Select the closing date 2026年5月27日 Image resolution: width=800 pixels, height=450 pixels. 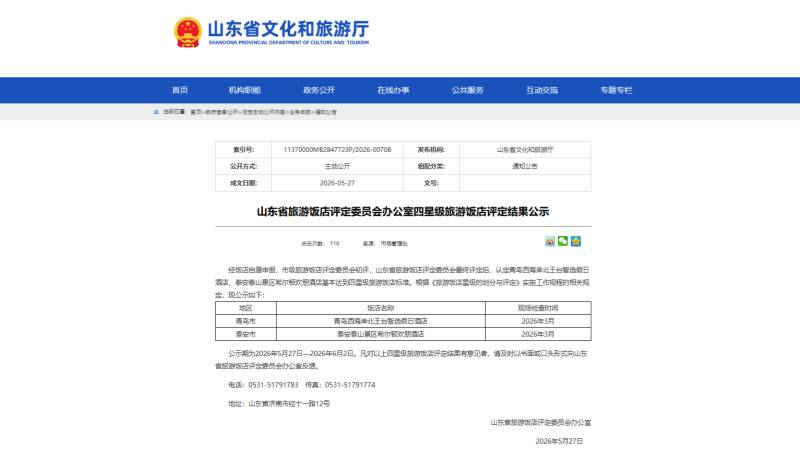tap(559, 441)
